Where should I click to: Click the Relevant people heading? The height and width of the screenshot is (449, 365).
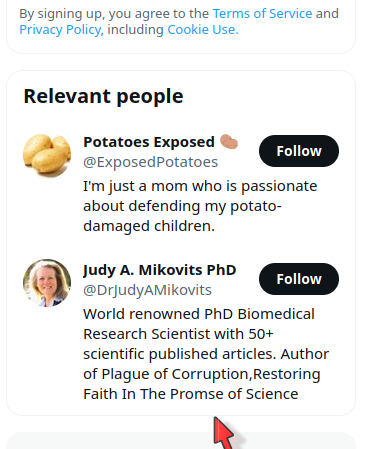(103, 96)
